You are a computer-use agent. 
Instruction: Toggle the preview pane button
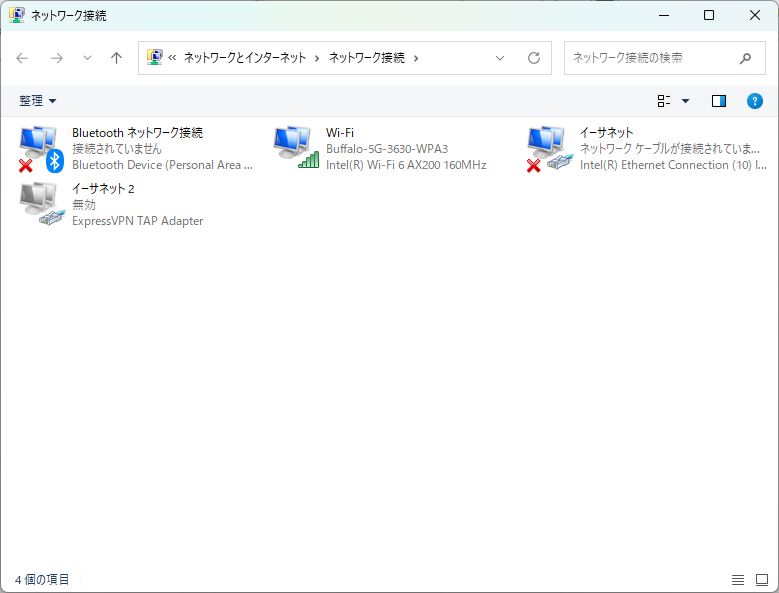pos(718,101)
